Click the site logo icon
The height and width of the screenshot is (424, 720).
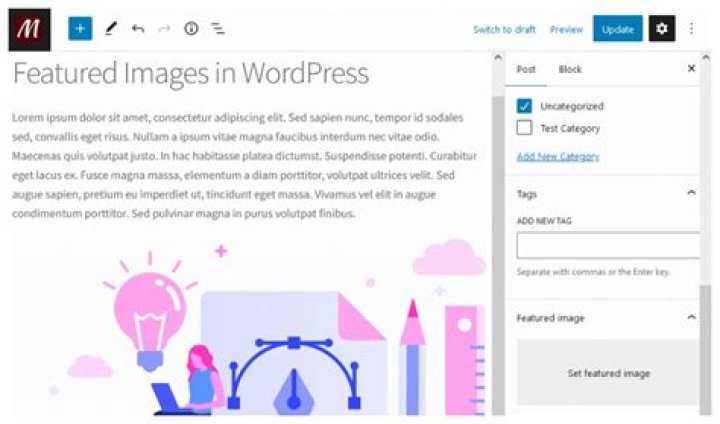click(29, 28)
